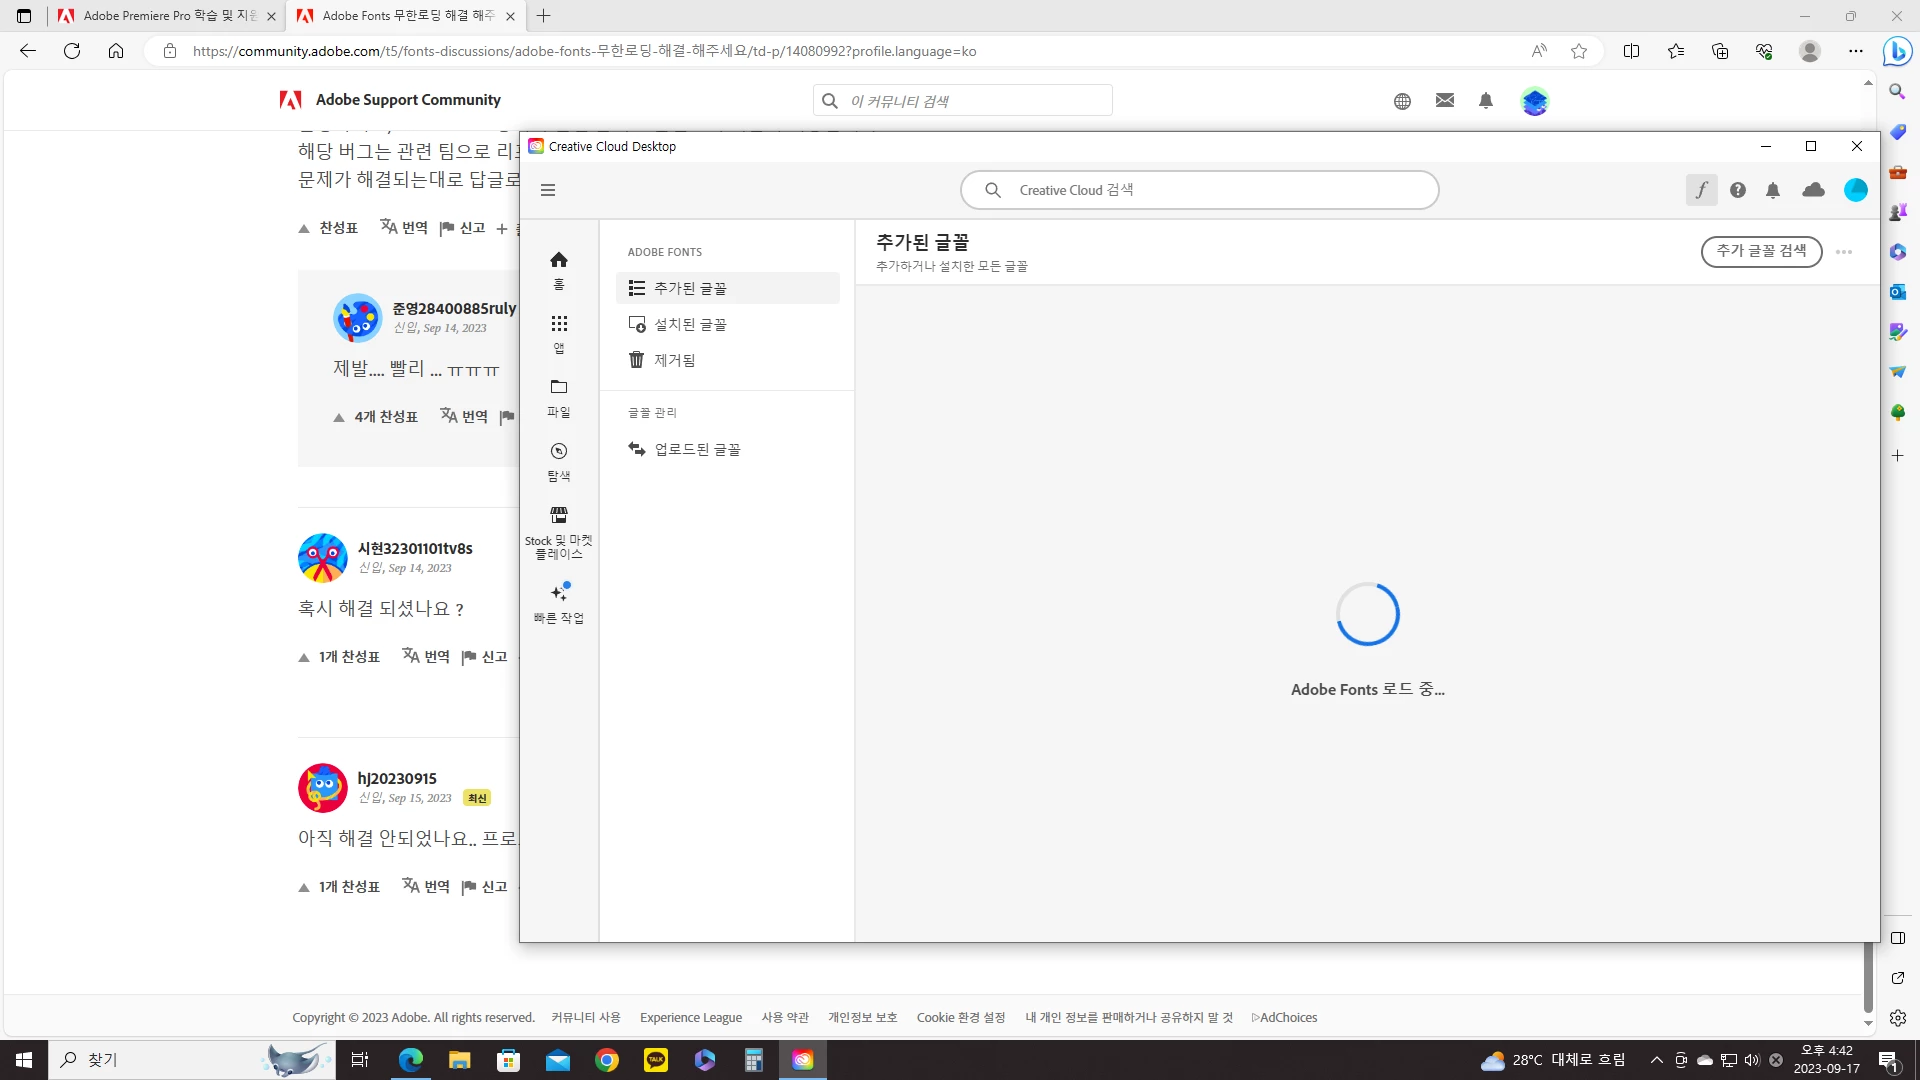Expand the three-dots more options menu
Screen dimensions: 1920x1080
point(1844,252)
